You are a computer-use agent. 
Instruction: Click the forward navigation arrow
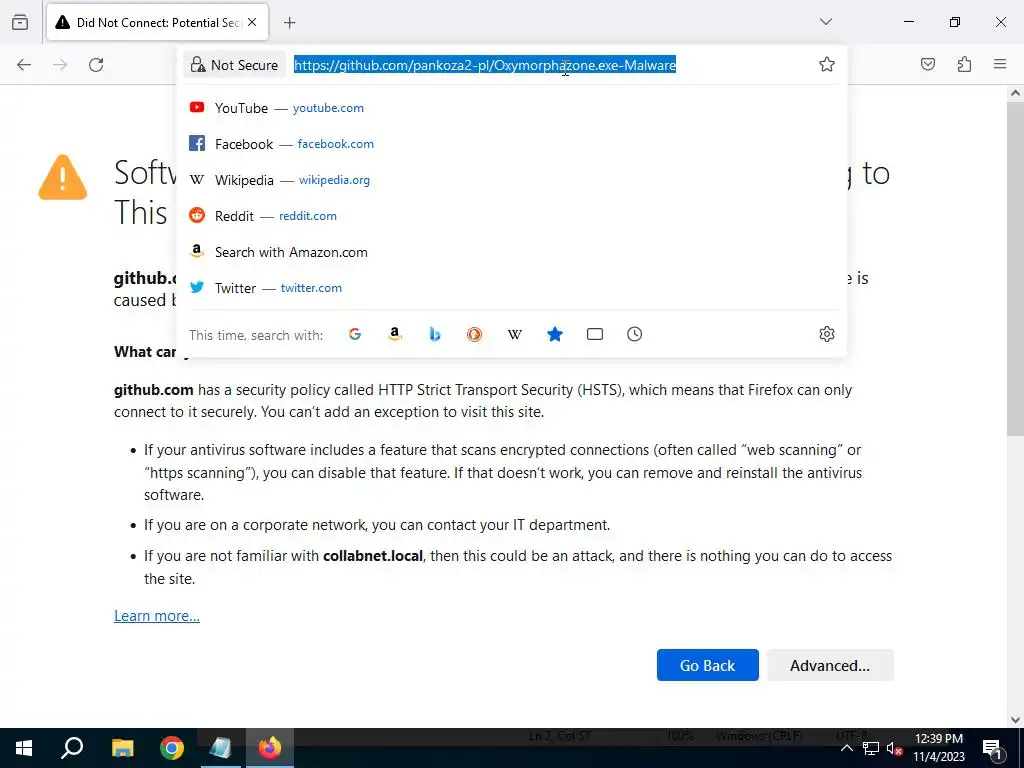point(60,65)
